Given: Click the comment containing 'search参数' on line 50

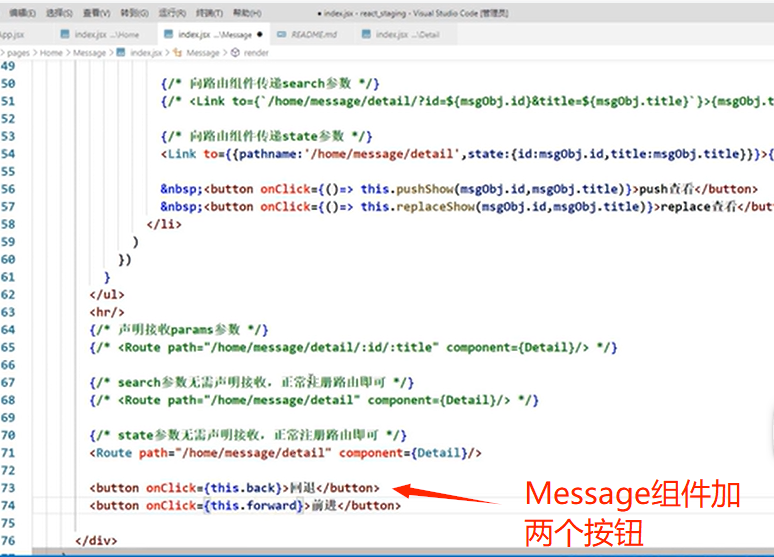Looking at the screenshot, I should point(270,83).
